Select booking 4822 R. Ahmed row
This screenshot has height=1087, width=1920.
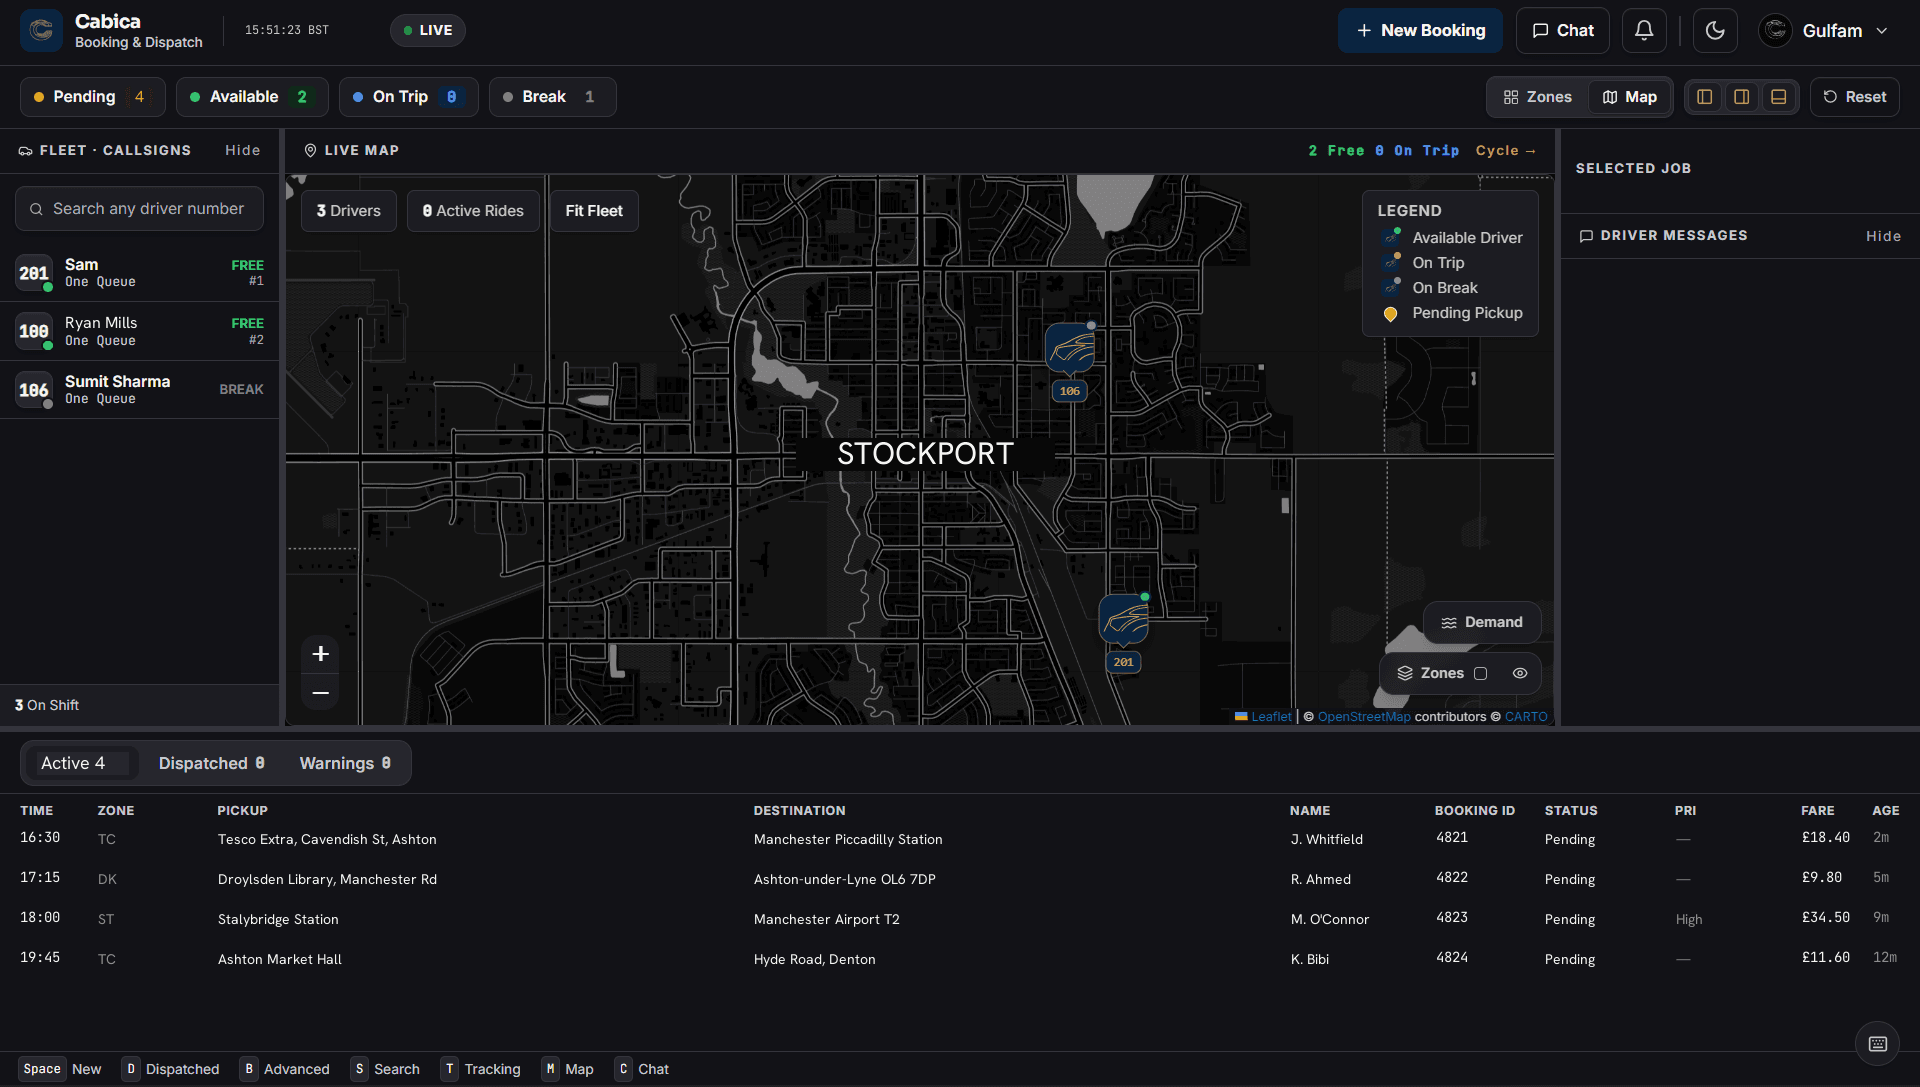coord(960,879)
